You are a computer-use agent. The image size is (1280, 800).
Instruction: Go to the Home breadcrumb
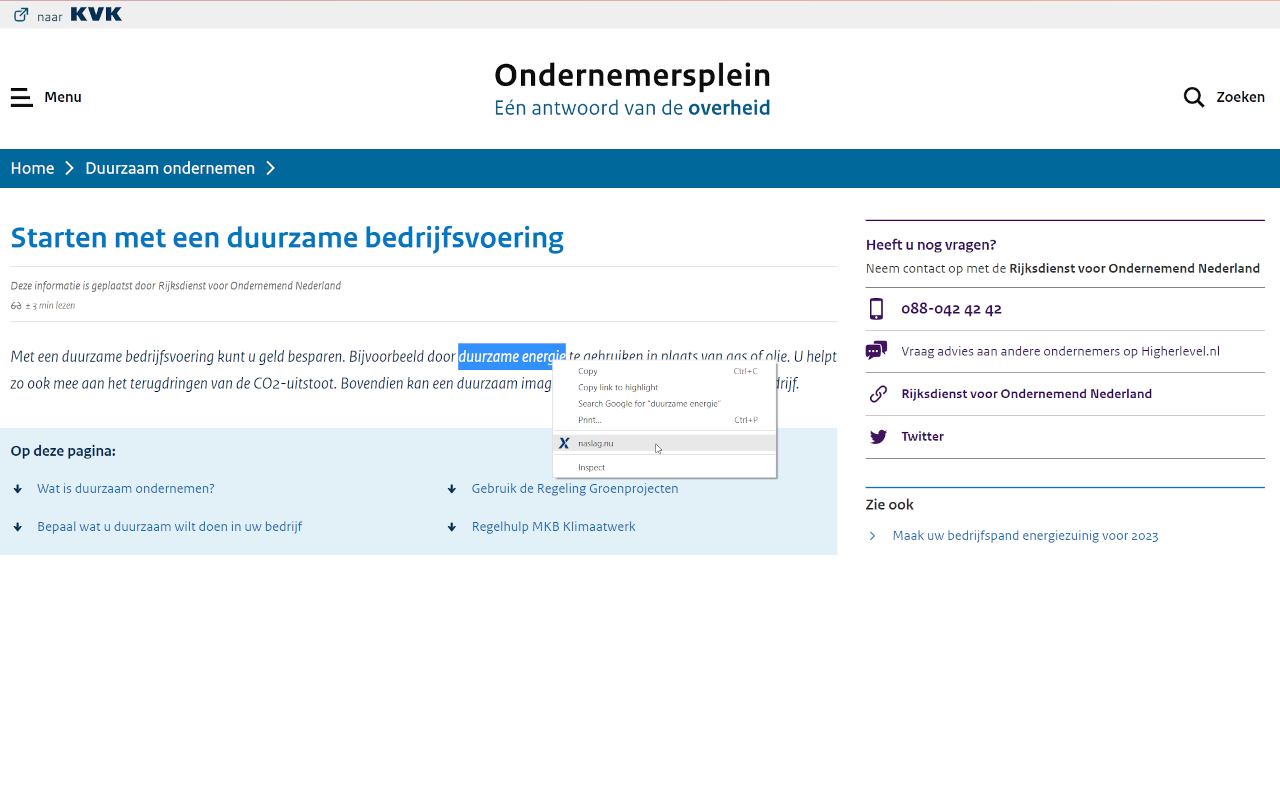point(32,168)
